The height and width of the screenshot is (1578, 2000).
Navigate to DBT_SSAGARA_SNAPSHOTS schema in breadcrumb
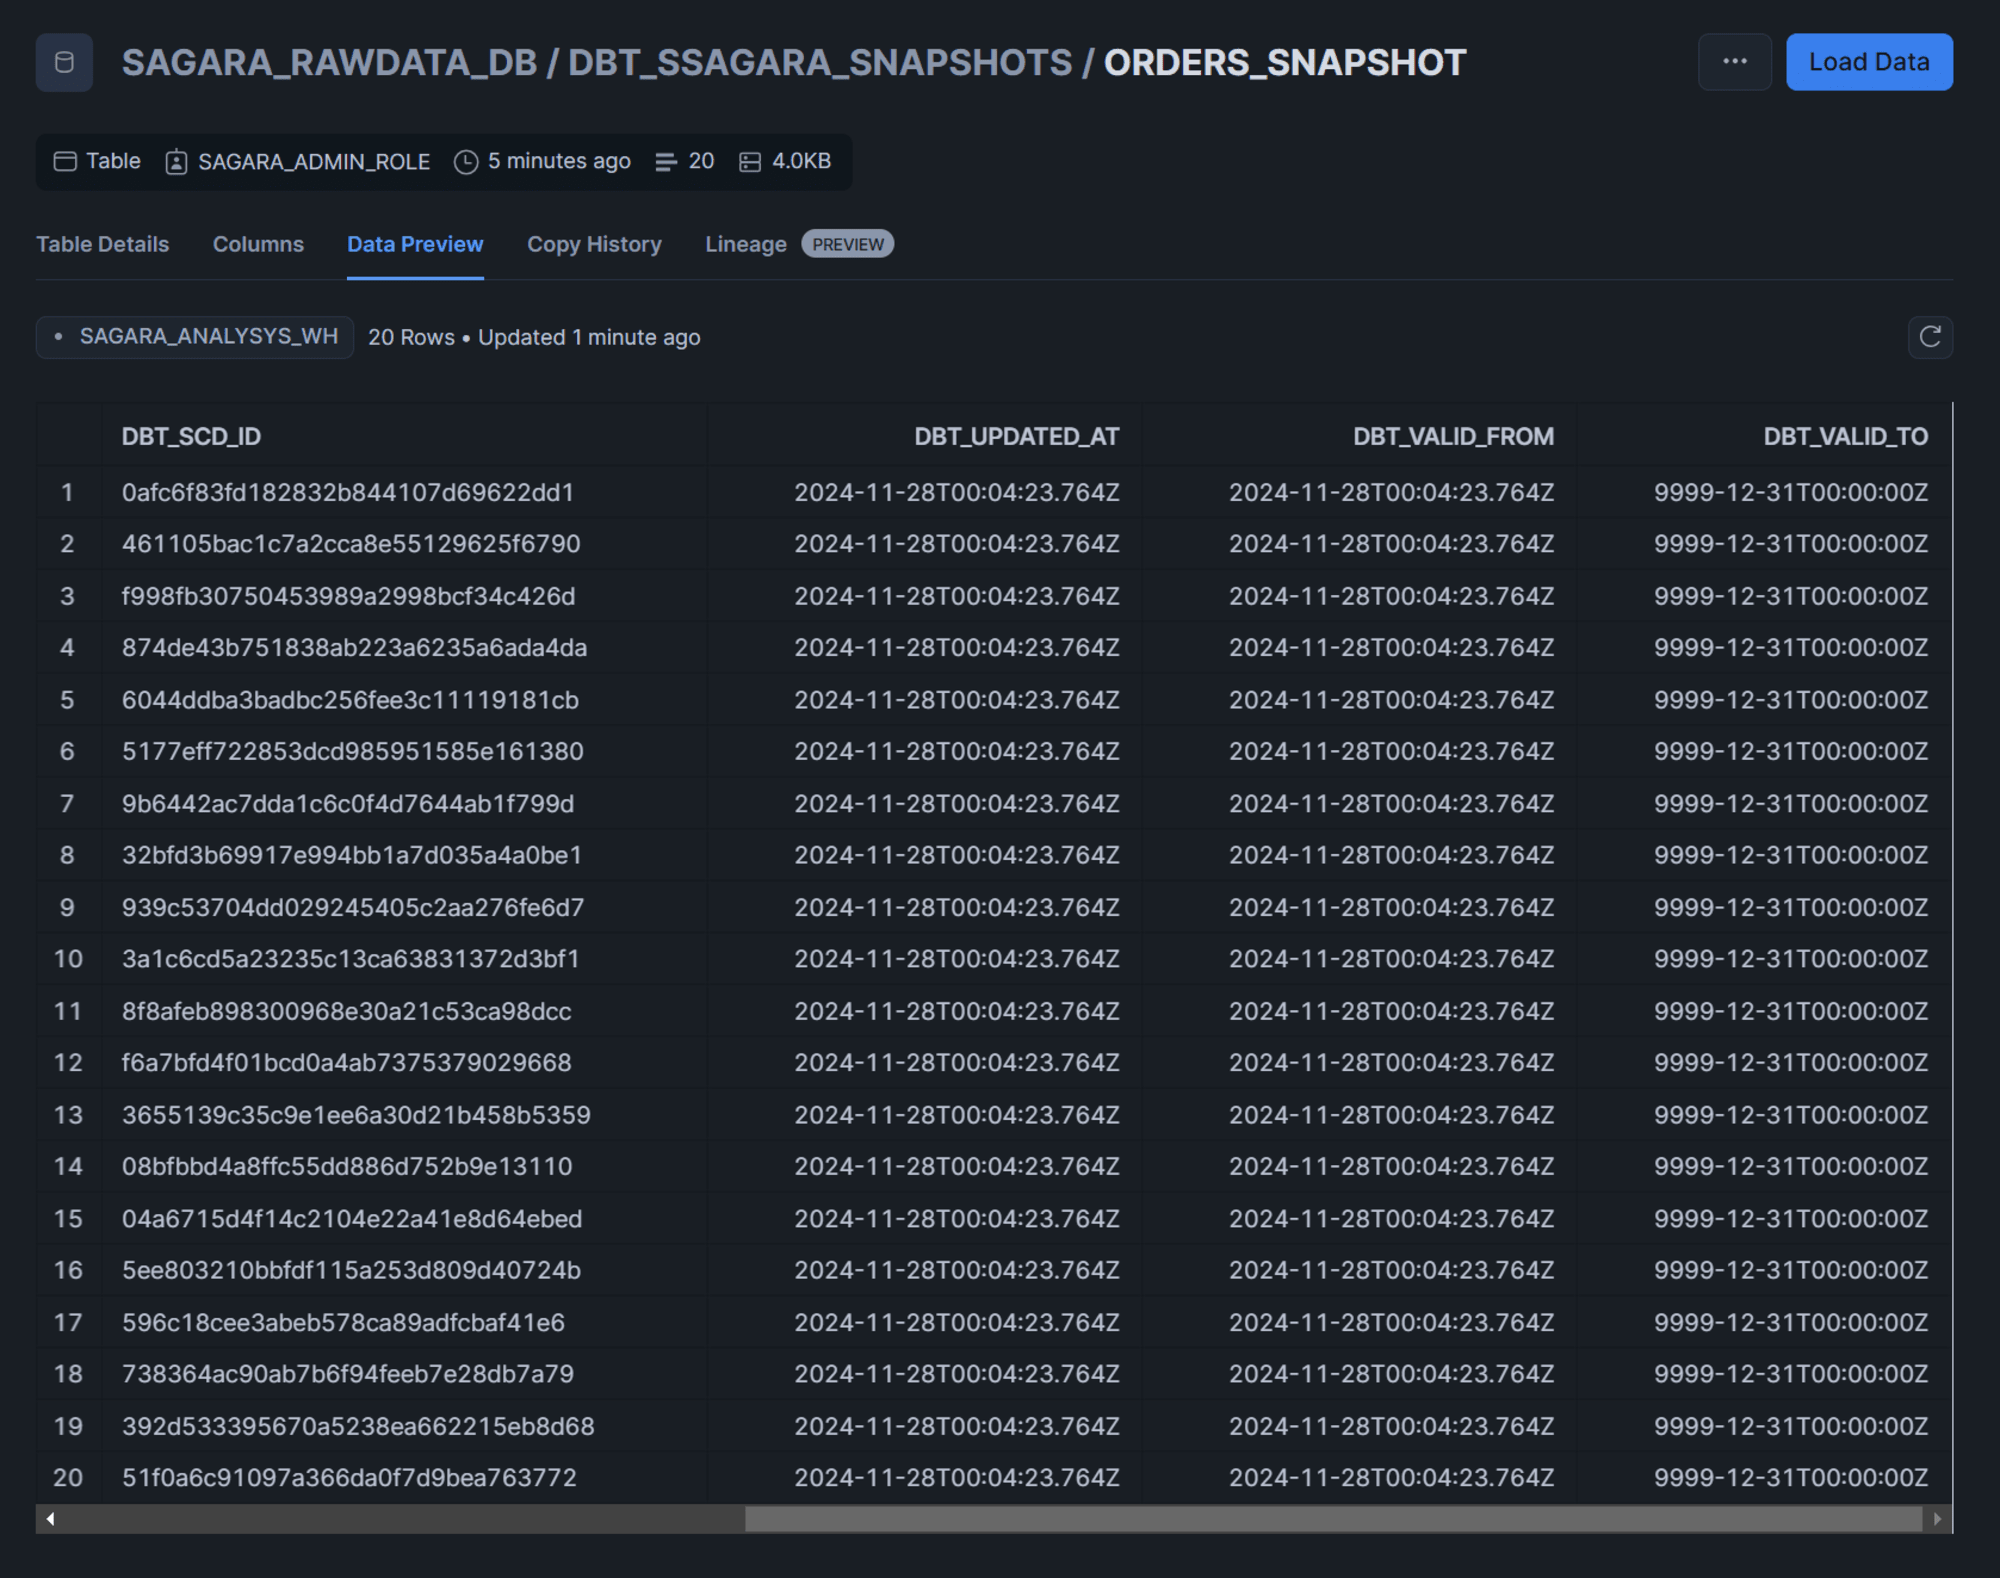coord(820,63)
